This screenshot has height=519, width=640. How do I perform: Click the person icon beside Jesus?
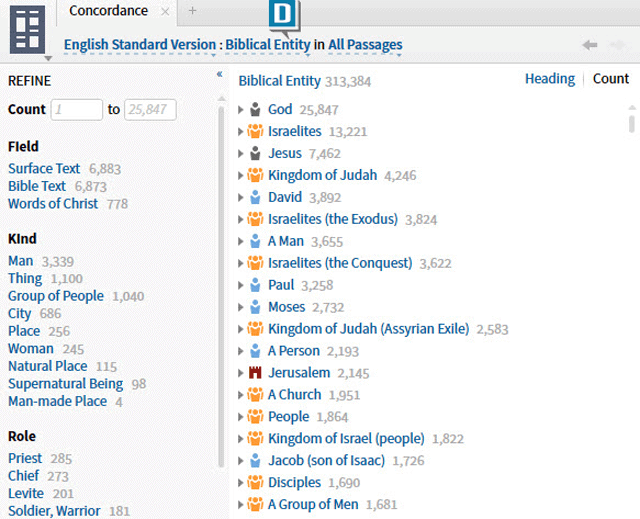tap(255, 153)
